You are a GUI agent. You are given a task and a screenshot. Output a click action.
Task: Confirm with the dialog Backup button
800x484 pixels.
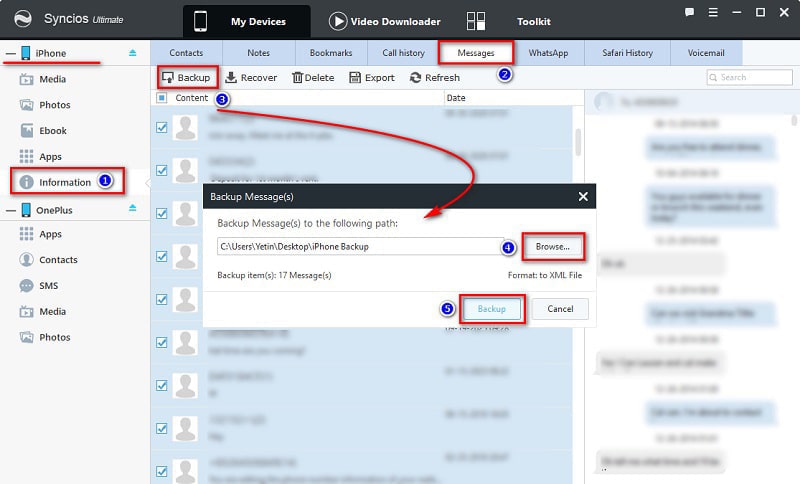[x=492, y=309]
